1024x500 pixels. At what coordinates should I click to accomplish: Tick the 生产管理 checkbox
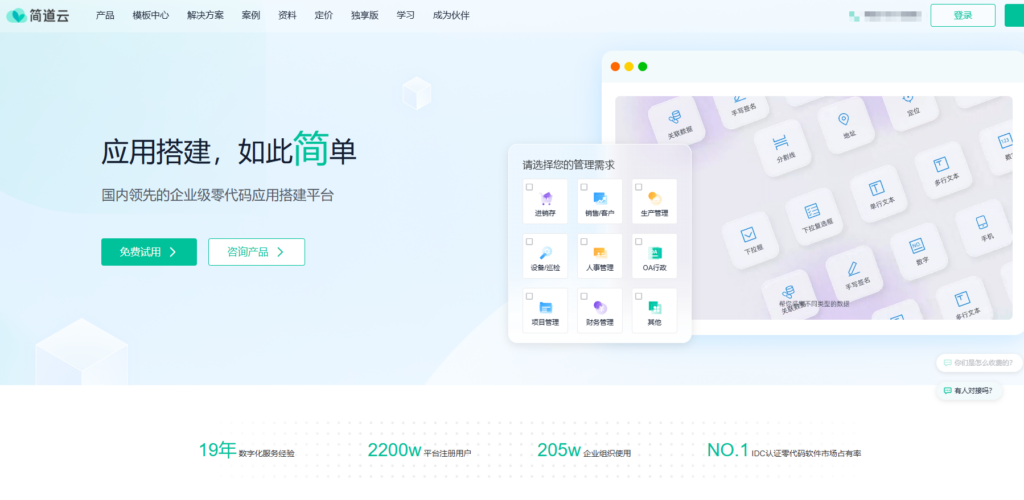coord(638,187)
